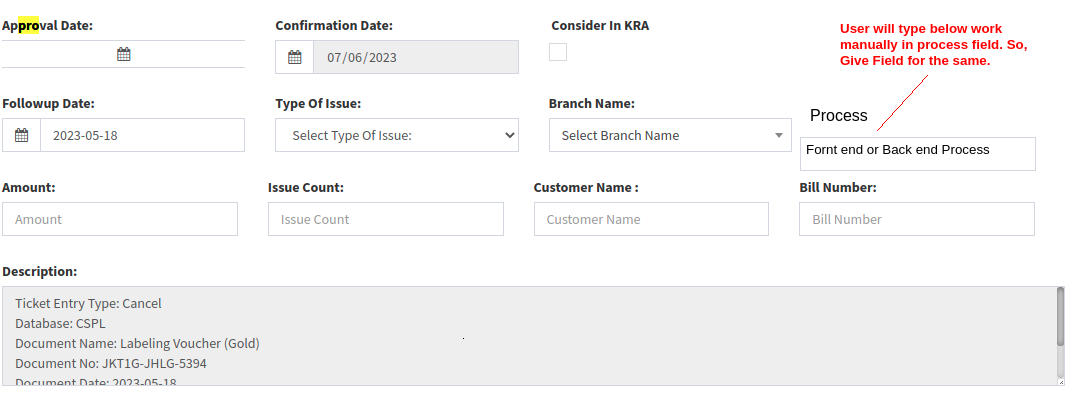This screenshot has height=399, width=1076.
Task: Click the Type Of Issue label
Action: tap(318, 104)
